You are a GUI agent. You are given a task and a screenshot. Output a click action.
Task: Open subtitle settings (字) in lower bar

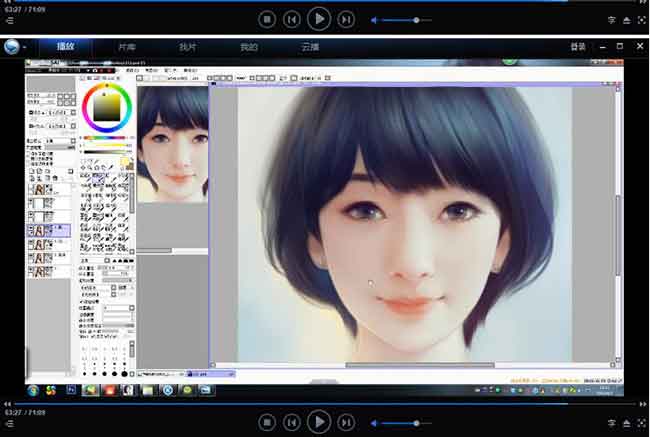coord(611,423)
